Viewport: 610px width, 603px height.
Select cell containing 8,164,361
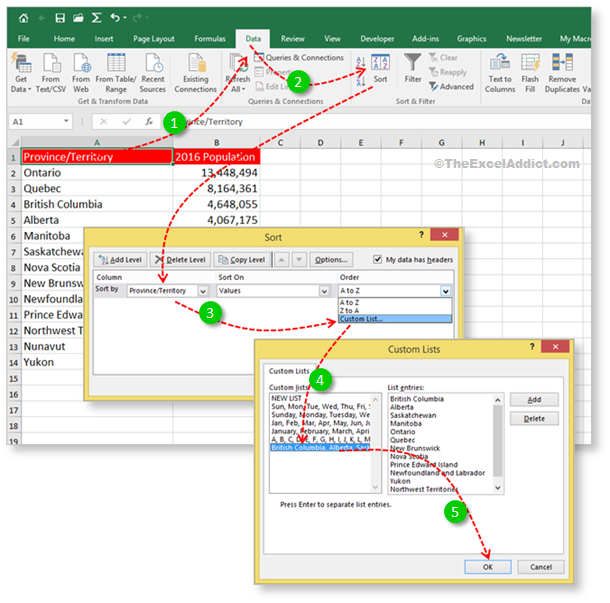216,189
